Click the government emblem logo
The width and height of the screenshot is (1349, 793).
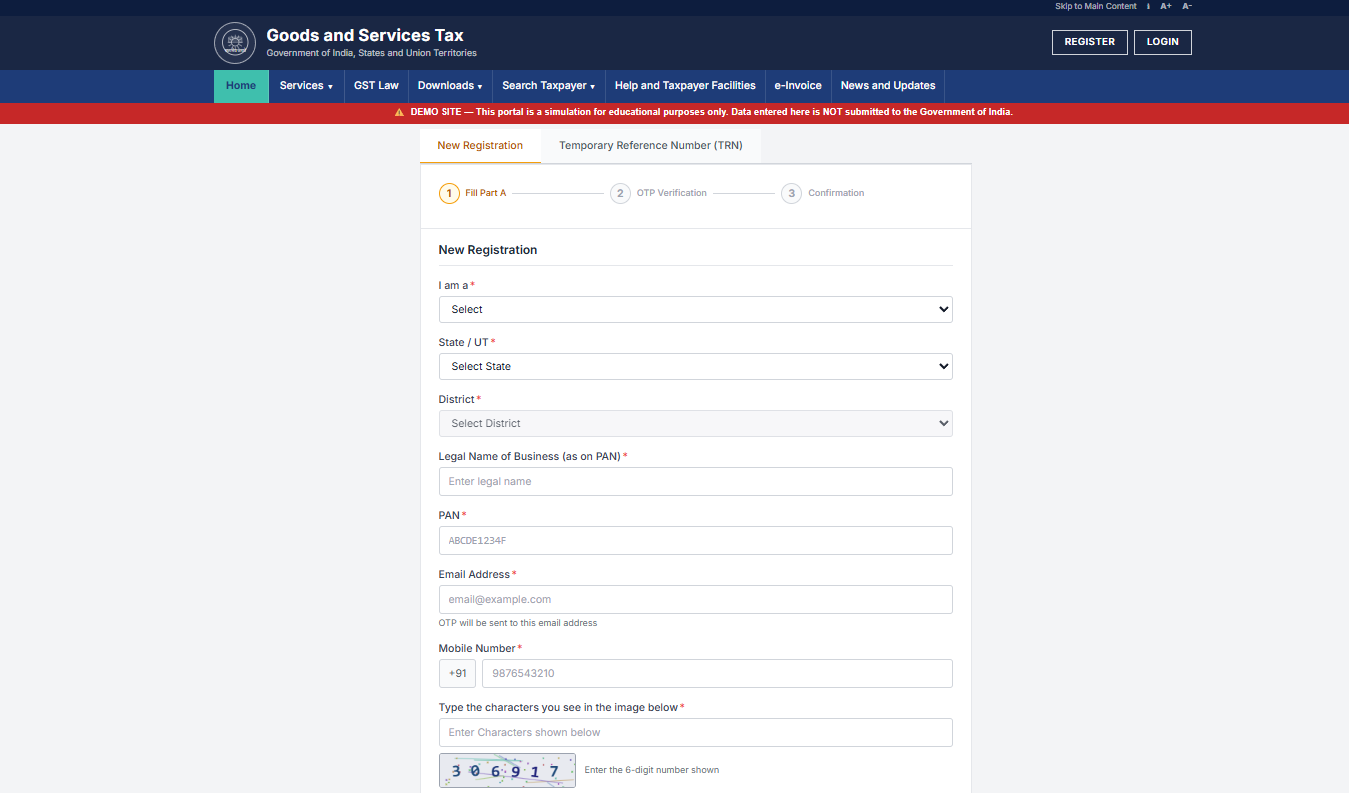(235, 43)
